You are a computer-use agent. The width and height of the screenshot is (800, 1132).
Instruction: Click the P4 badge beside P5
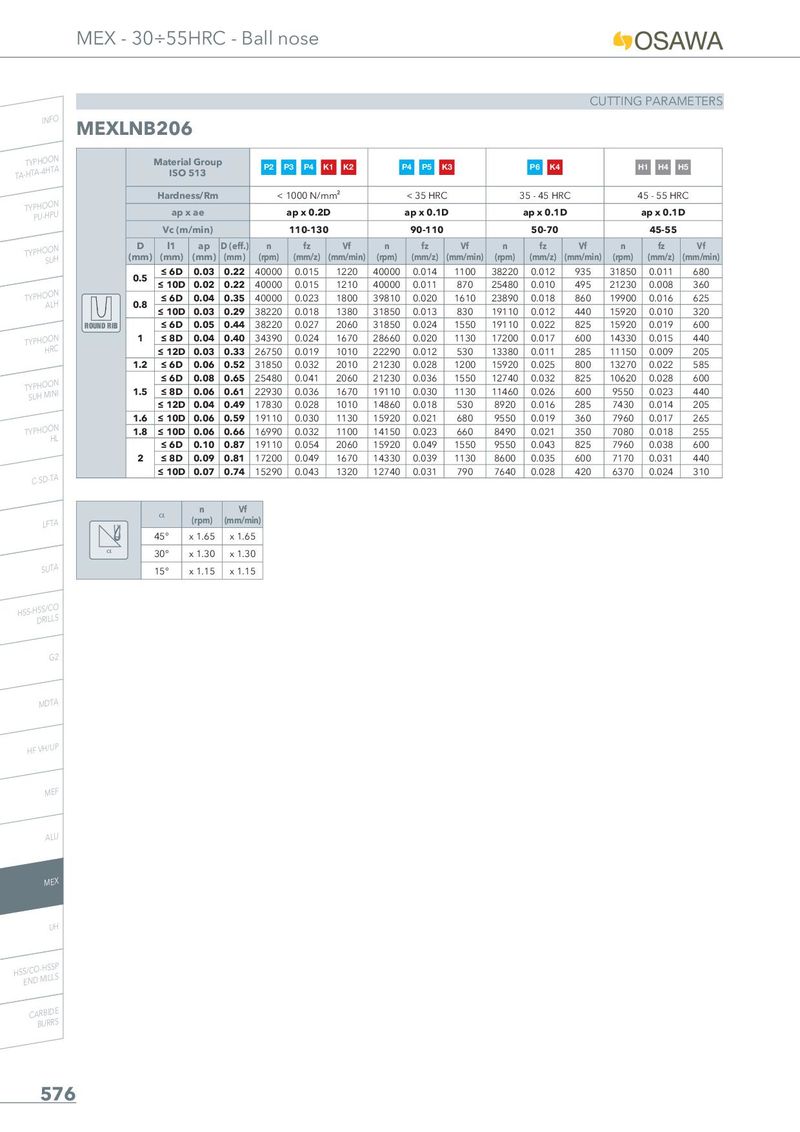pos(406,167)
